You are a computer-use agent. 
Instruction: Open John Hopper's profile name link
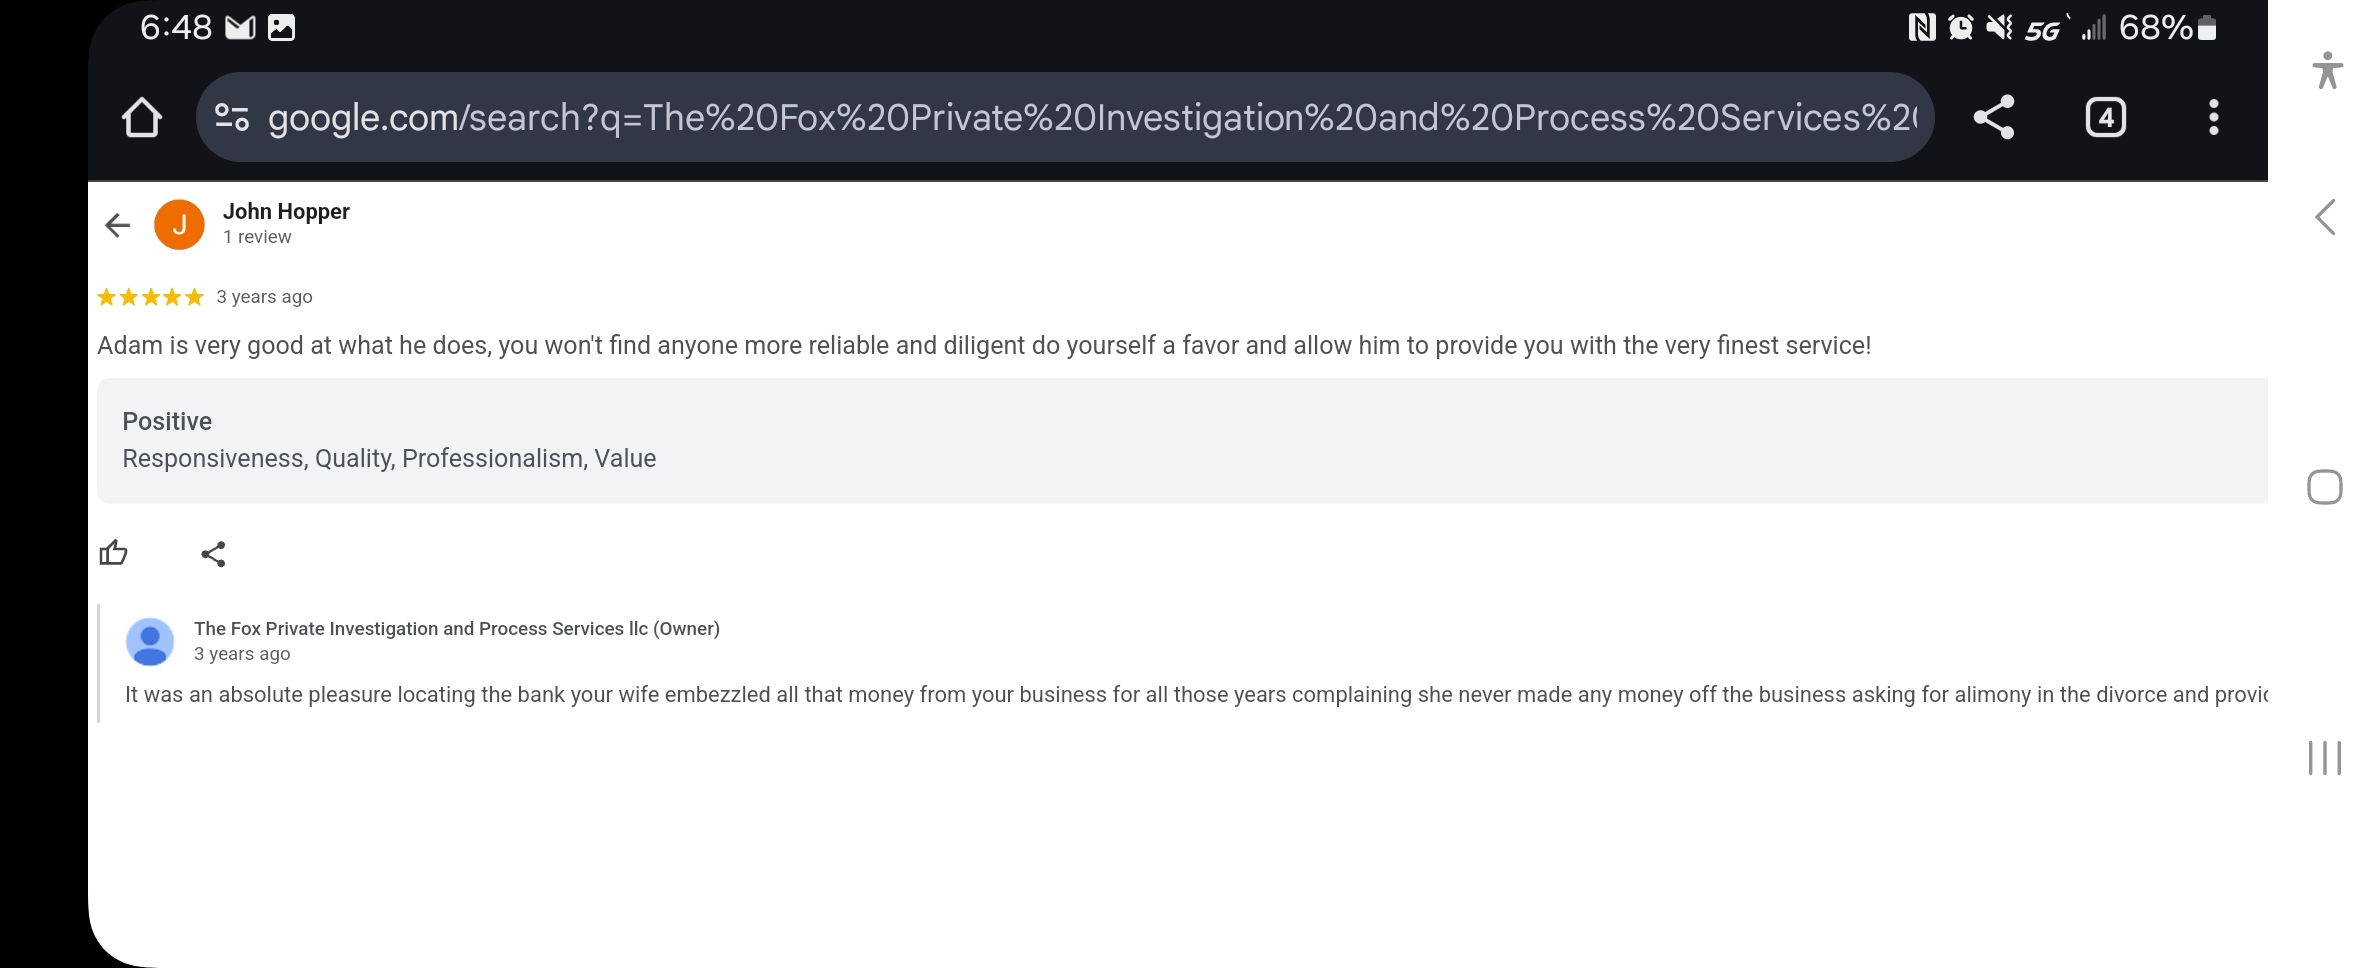tap(286, 211)
